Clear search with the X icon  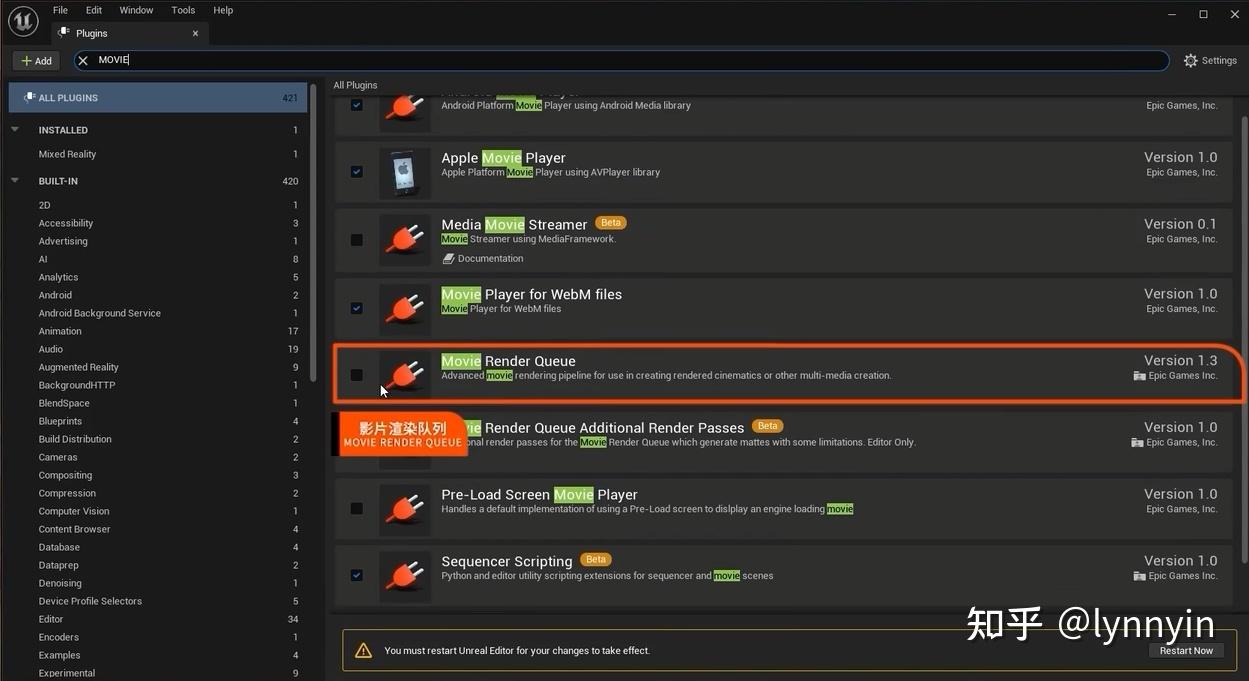click(83, 60)
